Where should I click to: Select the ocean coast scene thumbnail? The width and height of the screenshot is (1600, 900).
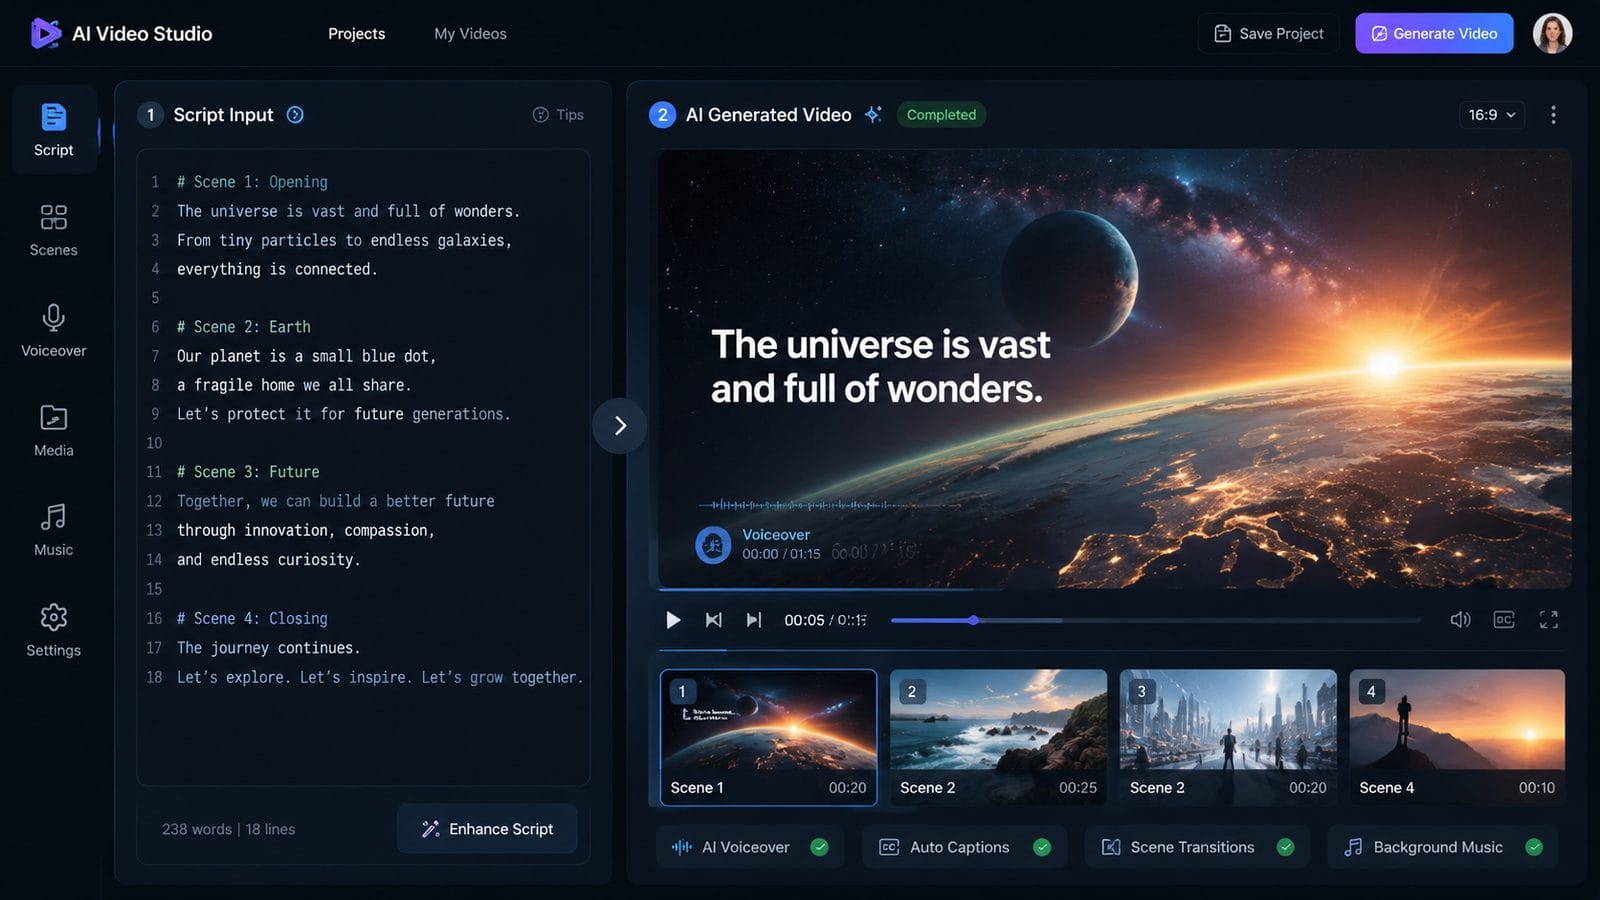[998, 737]
